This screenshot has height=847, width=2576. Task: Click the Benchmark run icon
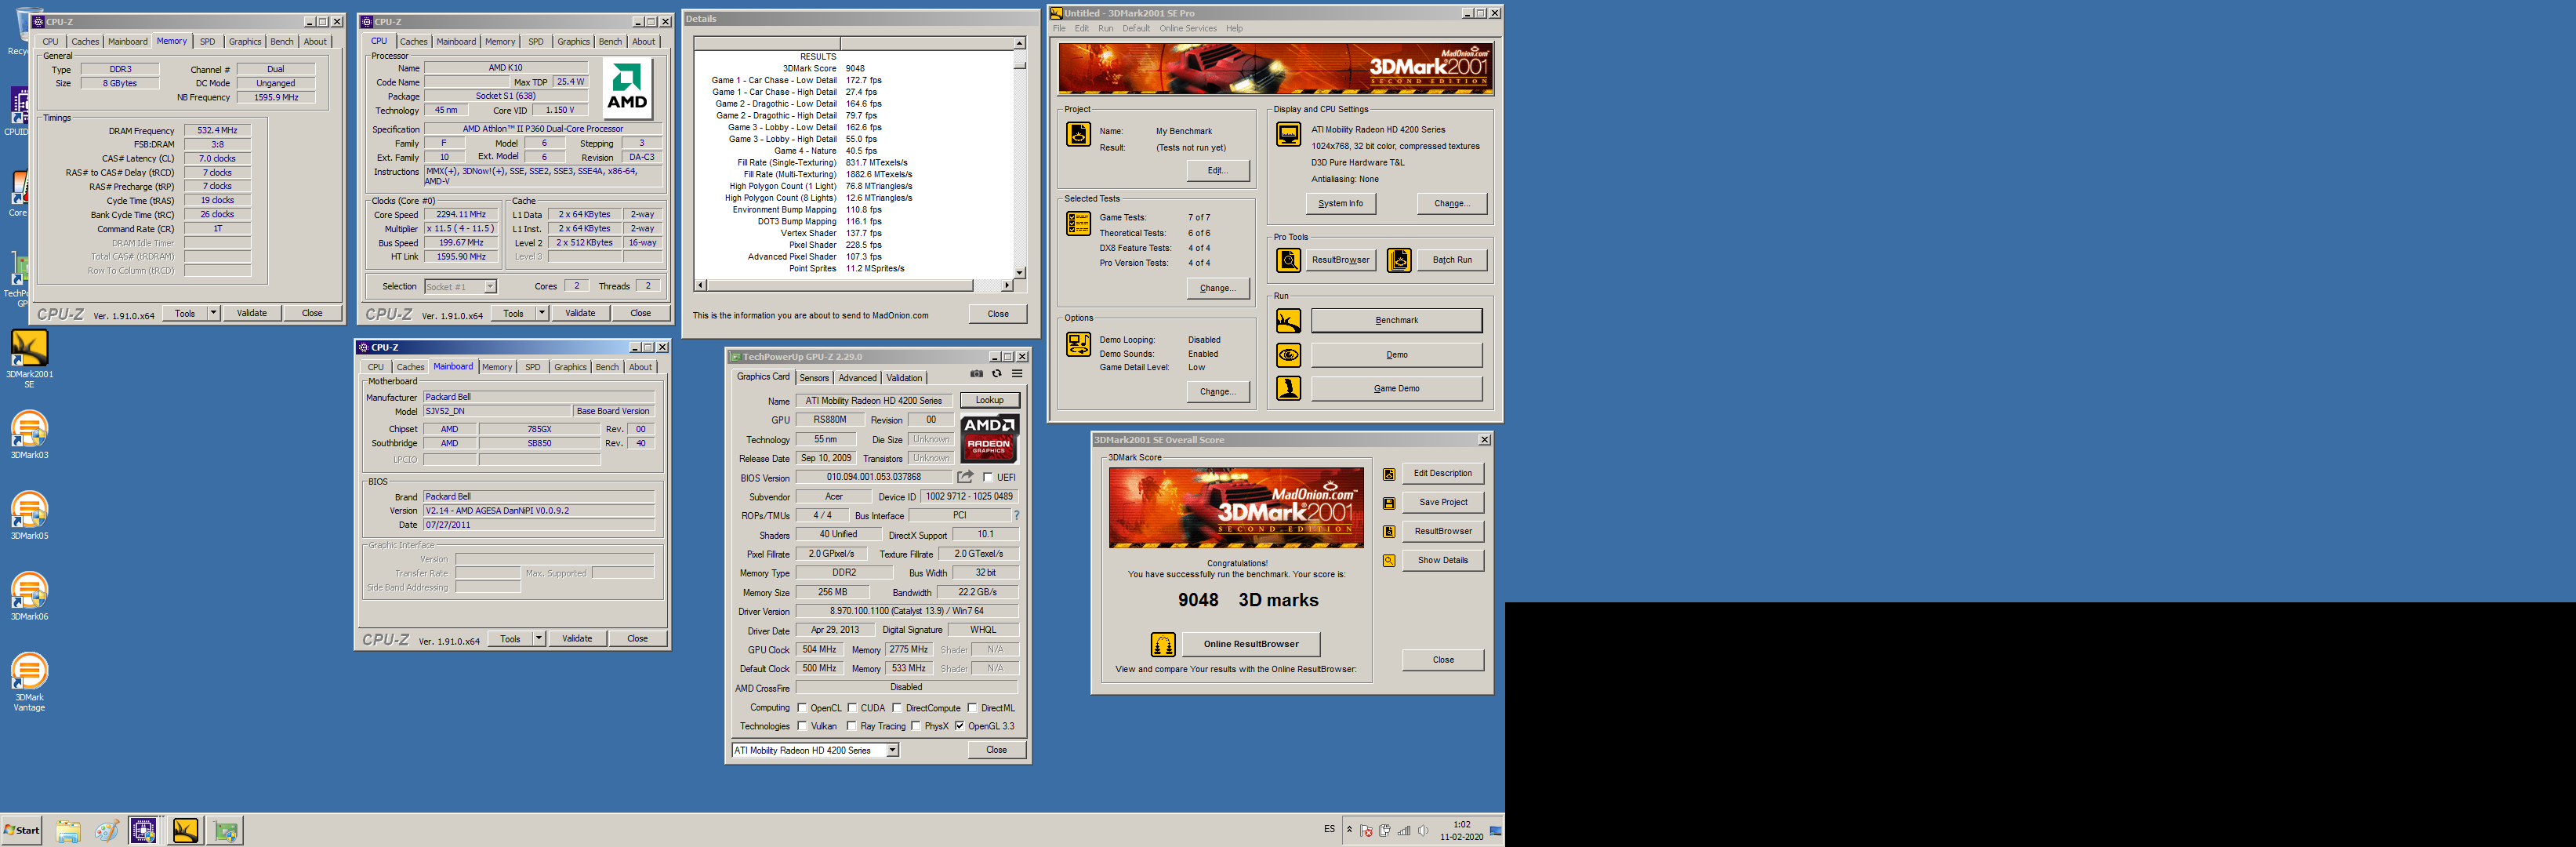coord(1288,320)
